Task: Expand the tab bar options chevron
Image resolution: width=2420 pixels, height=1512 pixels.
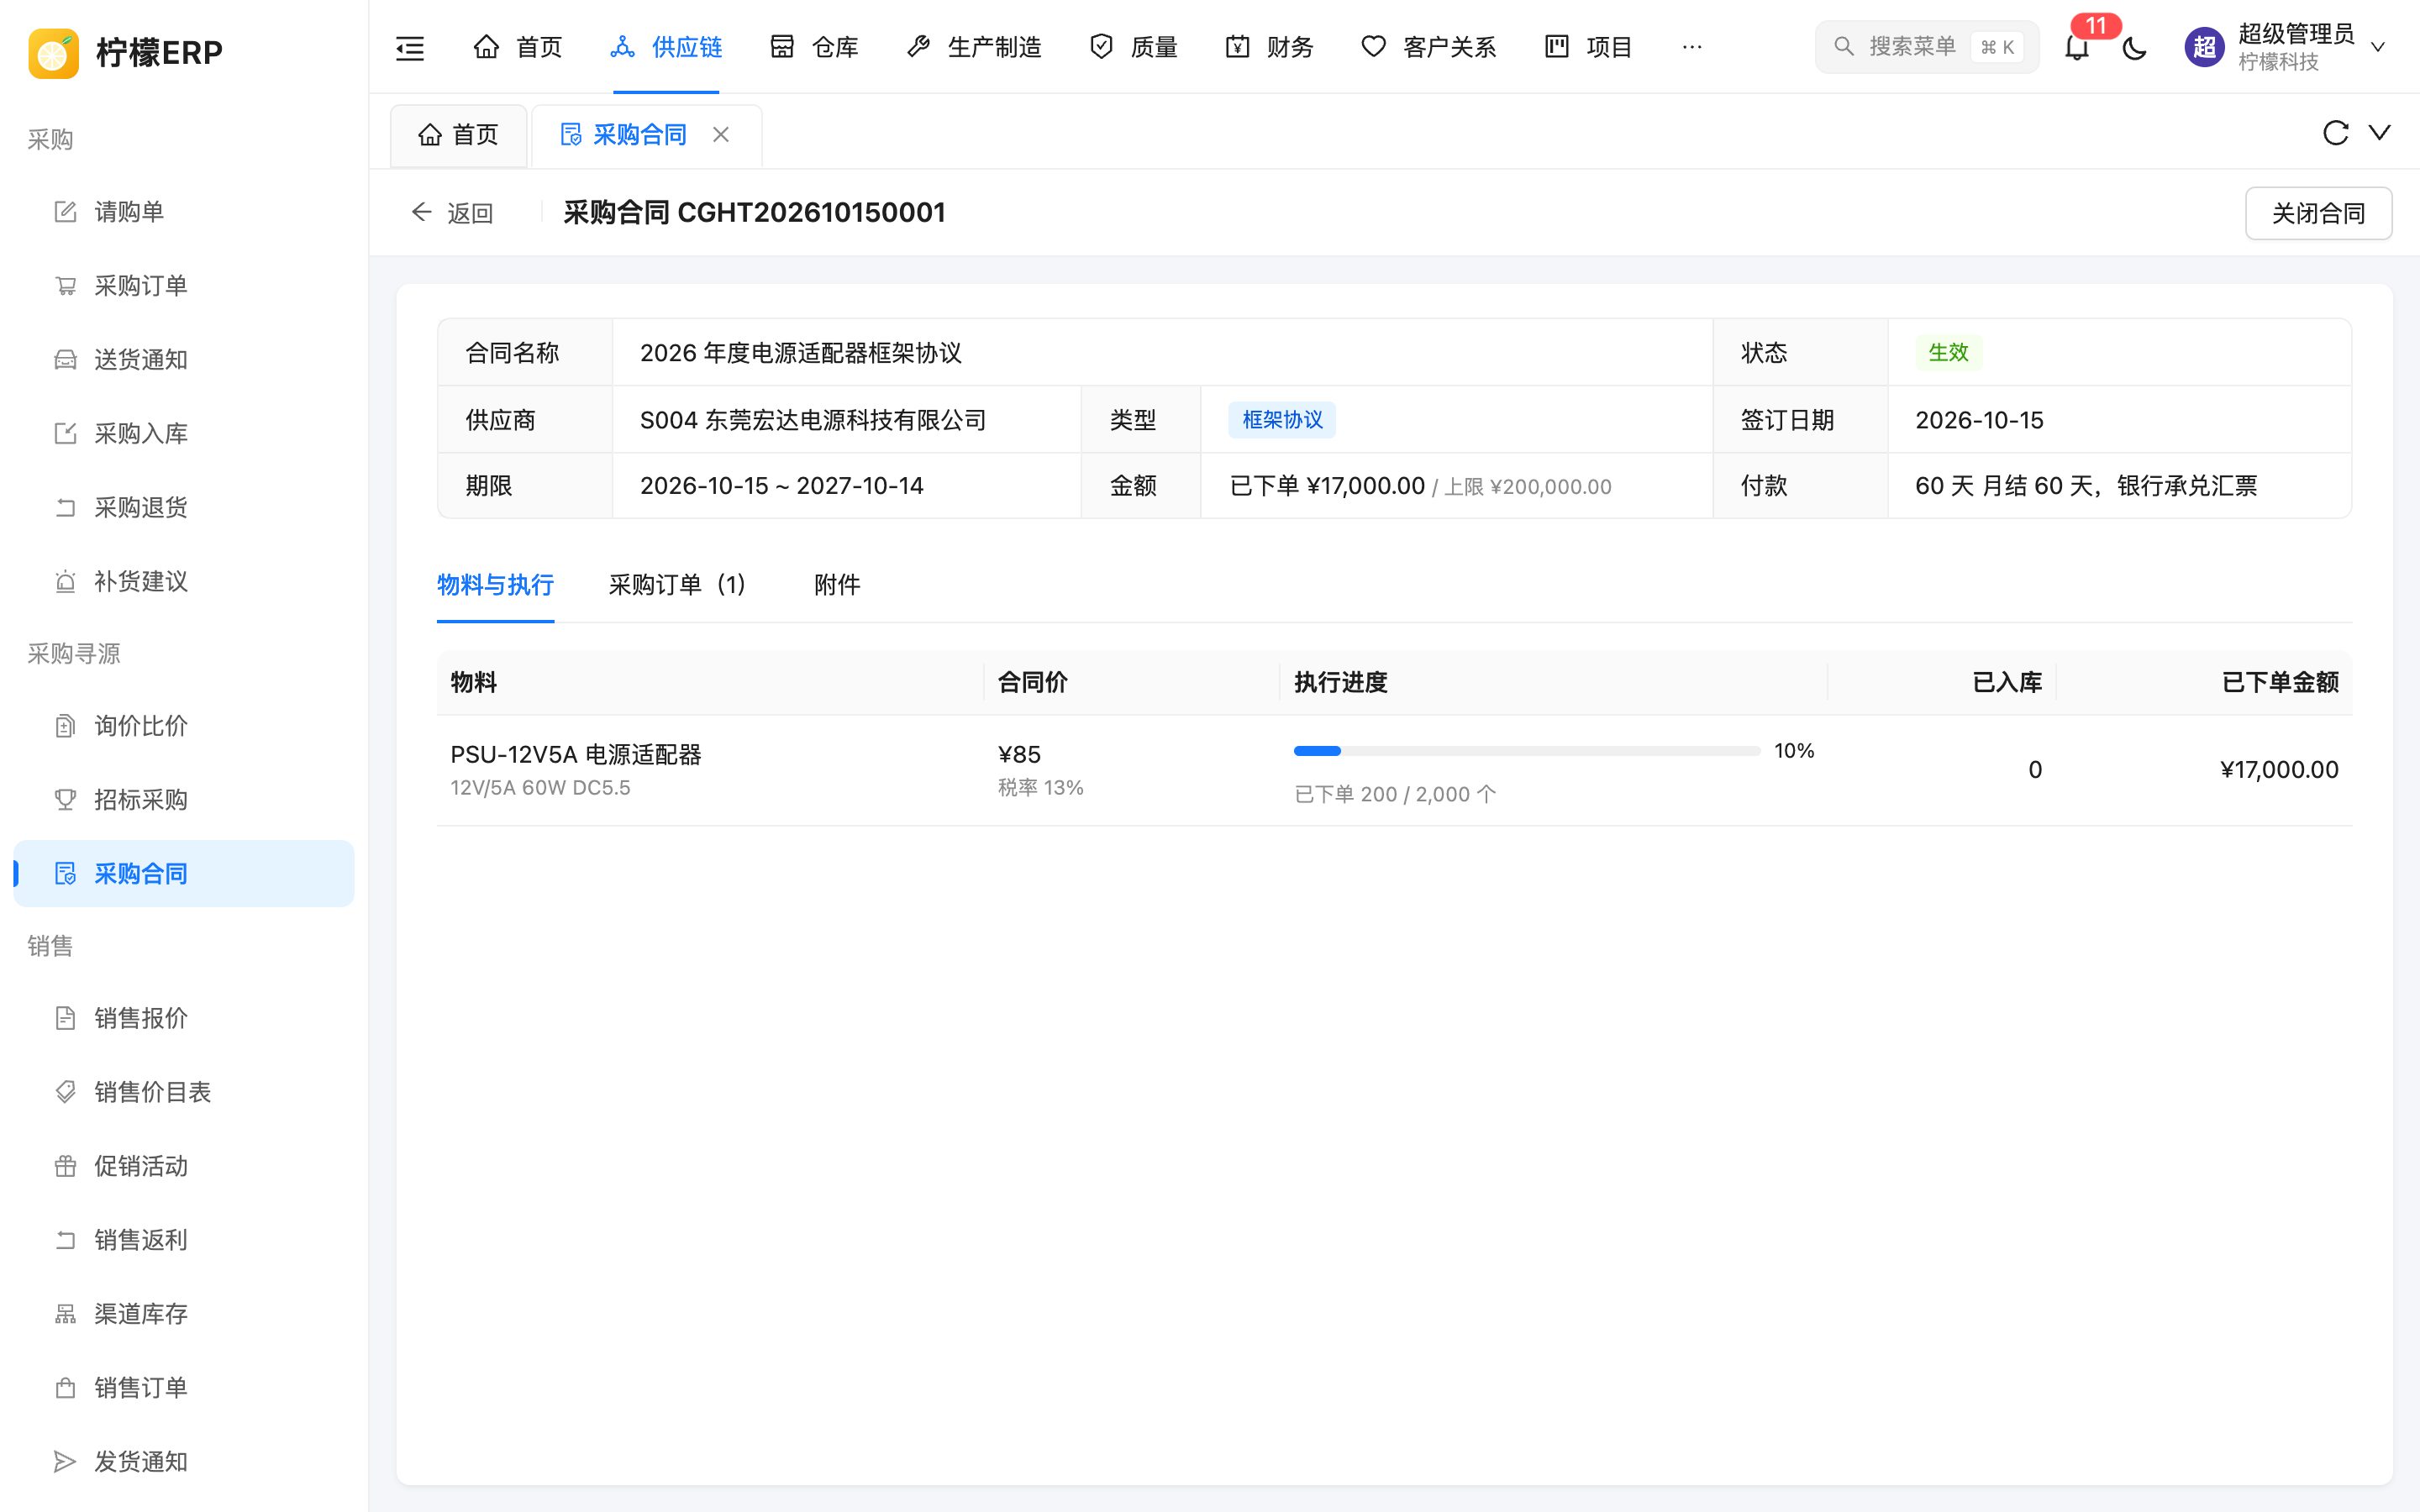Action: click(2380, 133)
